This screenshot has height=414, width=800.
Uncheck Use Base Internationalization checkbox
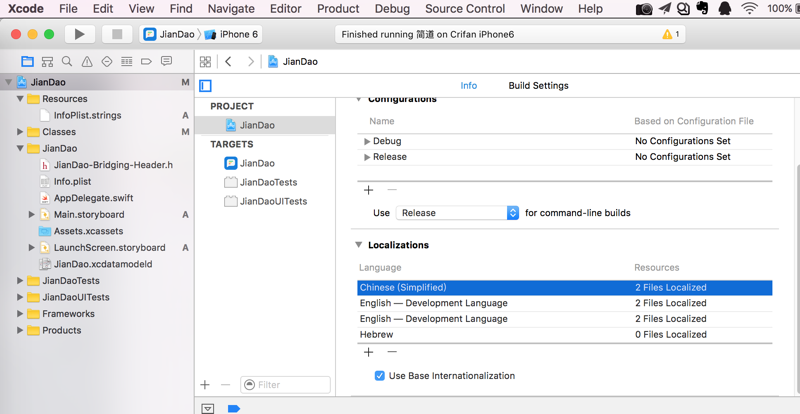pyautogui.click(x=380, y=376)
